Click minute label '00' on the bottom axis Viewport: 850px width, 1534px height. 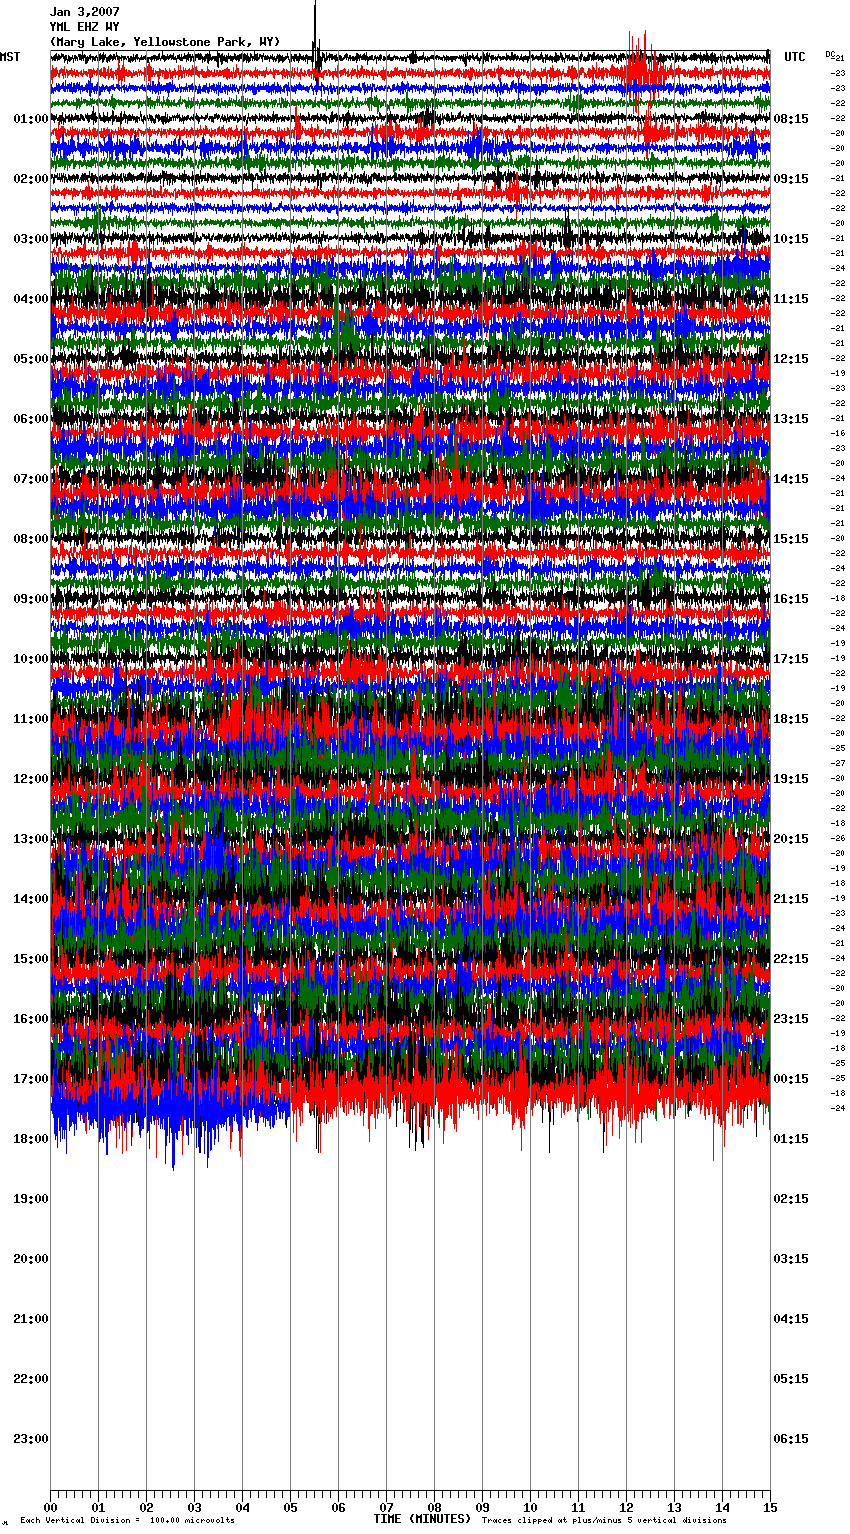tap(50, 1507)
